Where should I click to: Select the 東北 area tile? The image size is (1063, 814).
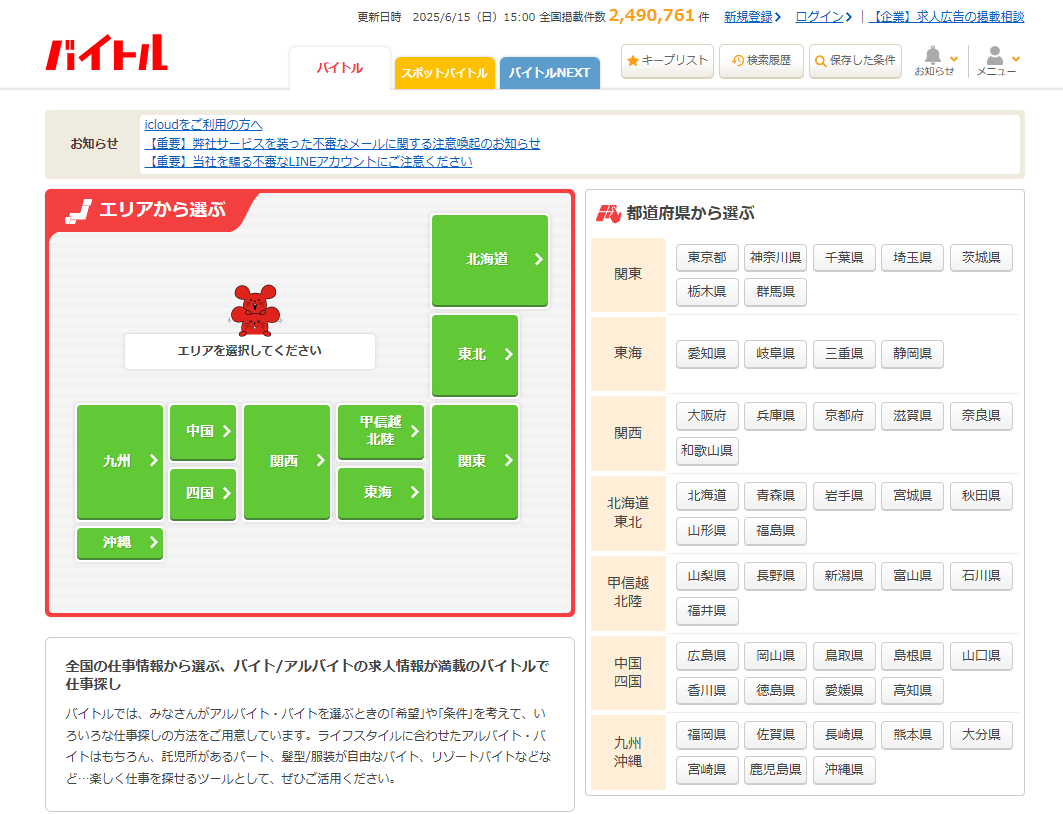475,354
